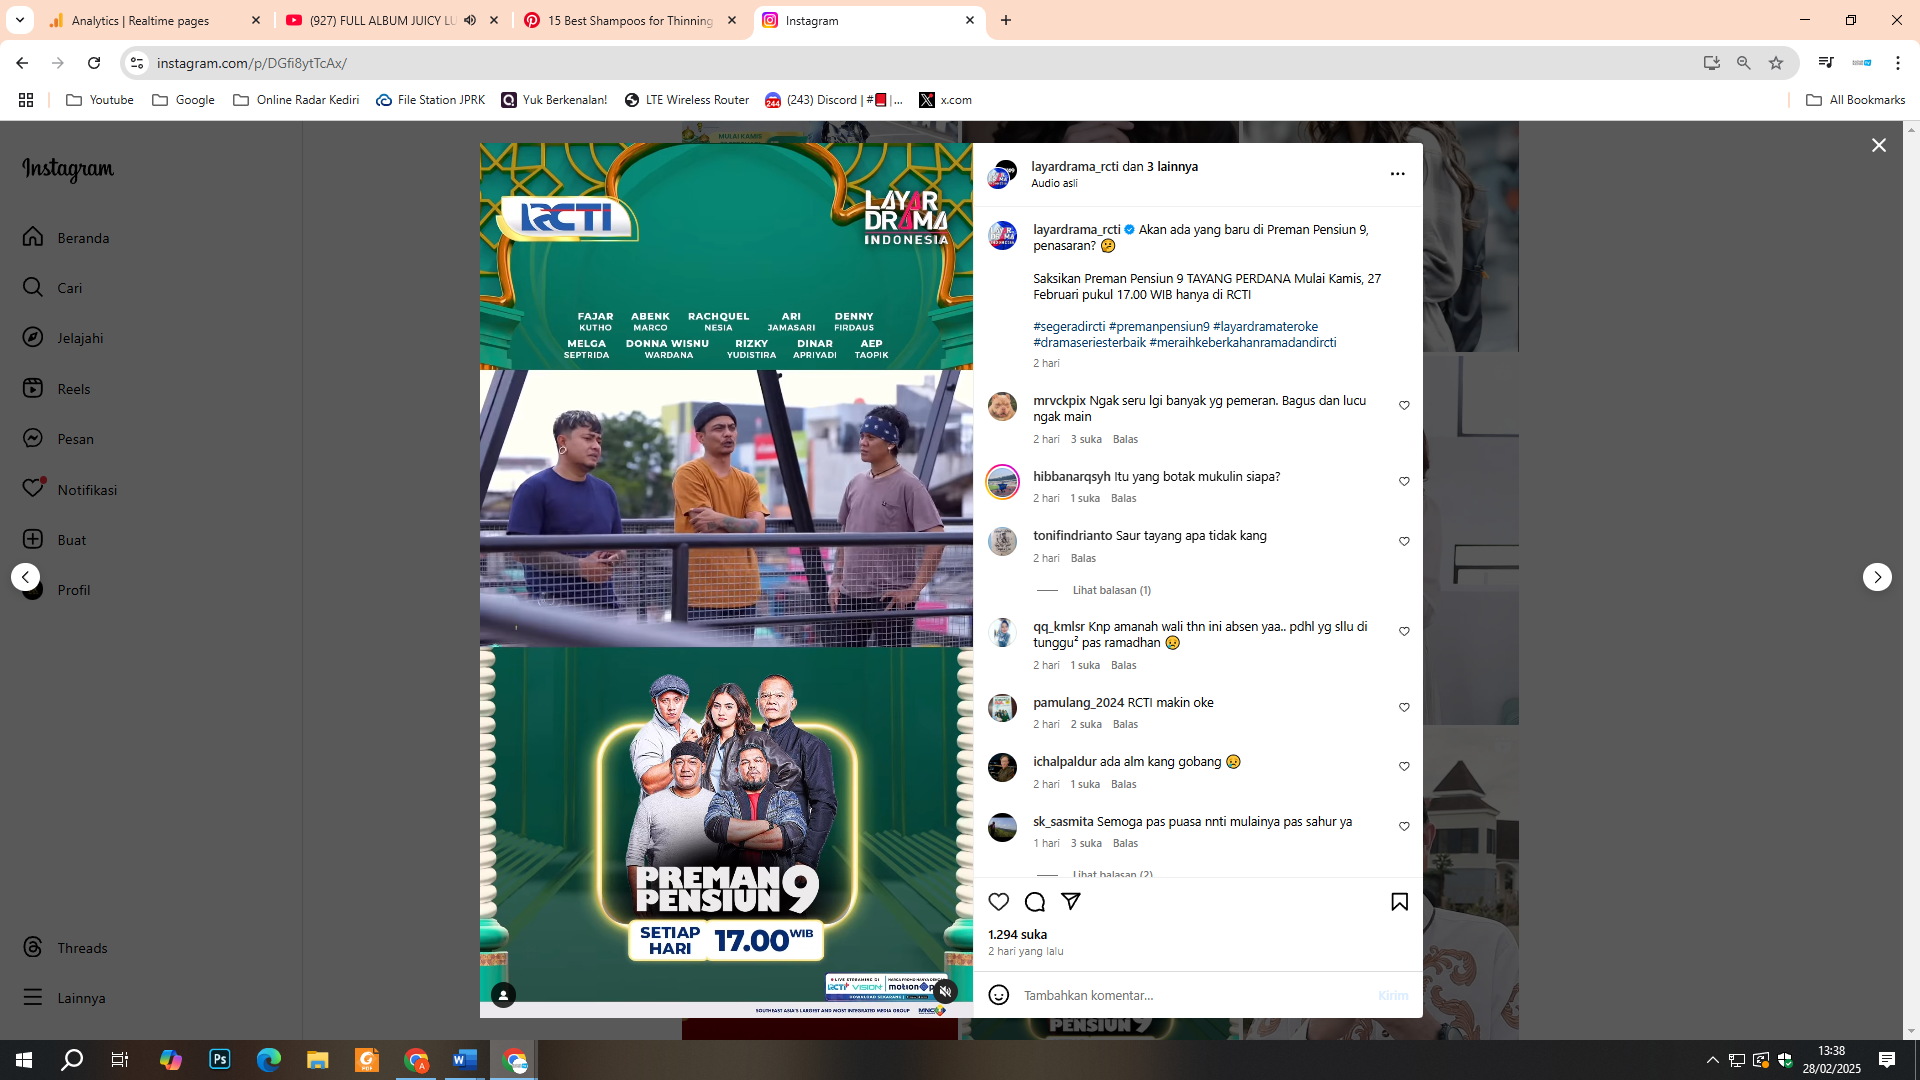
Task: Open the comment bubble icon
Action: (x=1035, y=902)
